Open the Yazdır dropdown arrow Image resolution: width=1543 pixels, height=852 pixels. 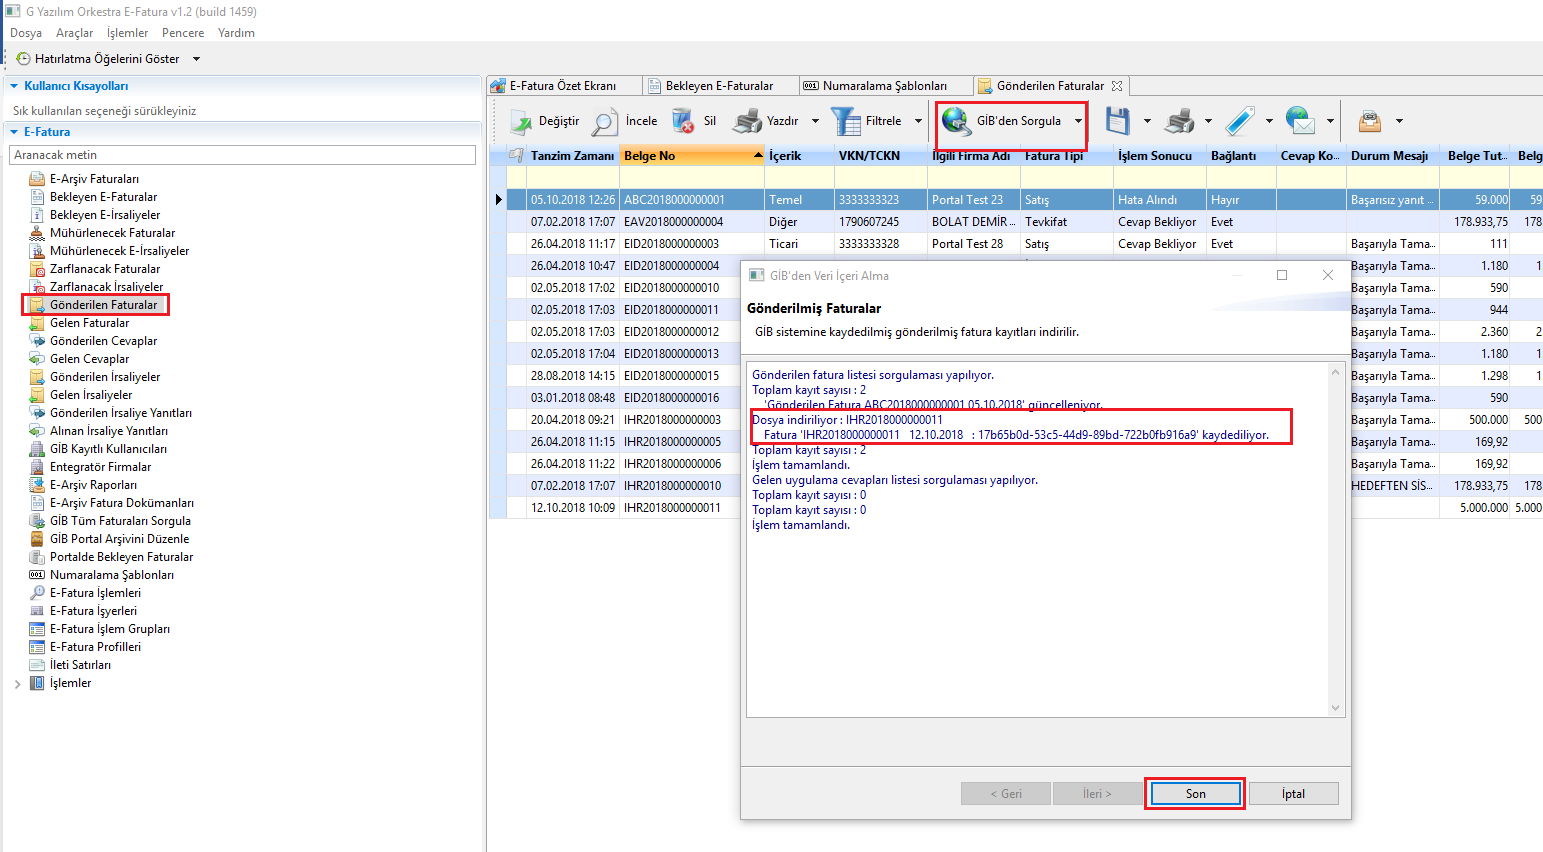click(x=815, y=121)
